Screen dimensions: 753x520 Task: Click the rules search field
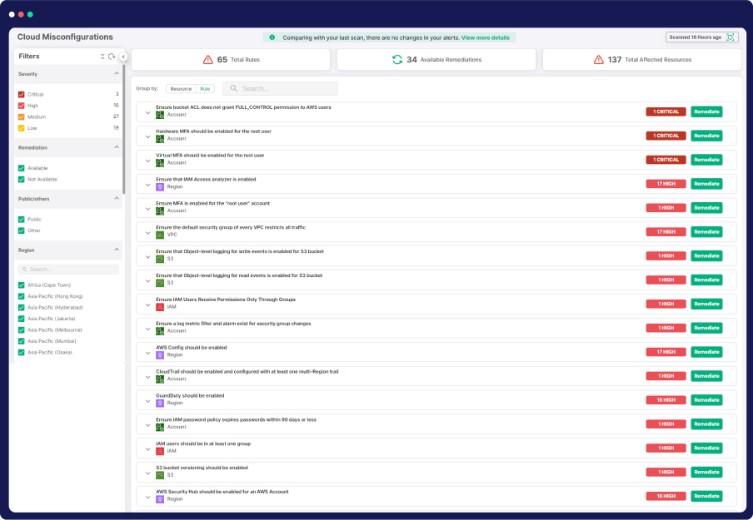tap(285, 89)
